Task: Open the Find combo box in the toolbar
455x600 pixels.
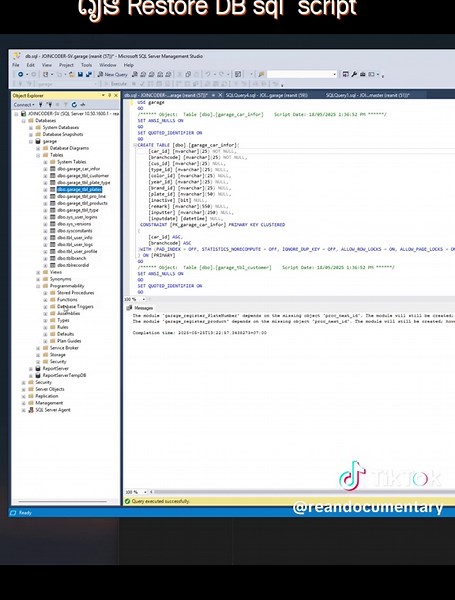Action: [302, 74]
